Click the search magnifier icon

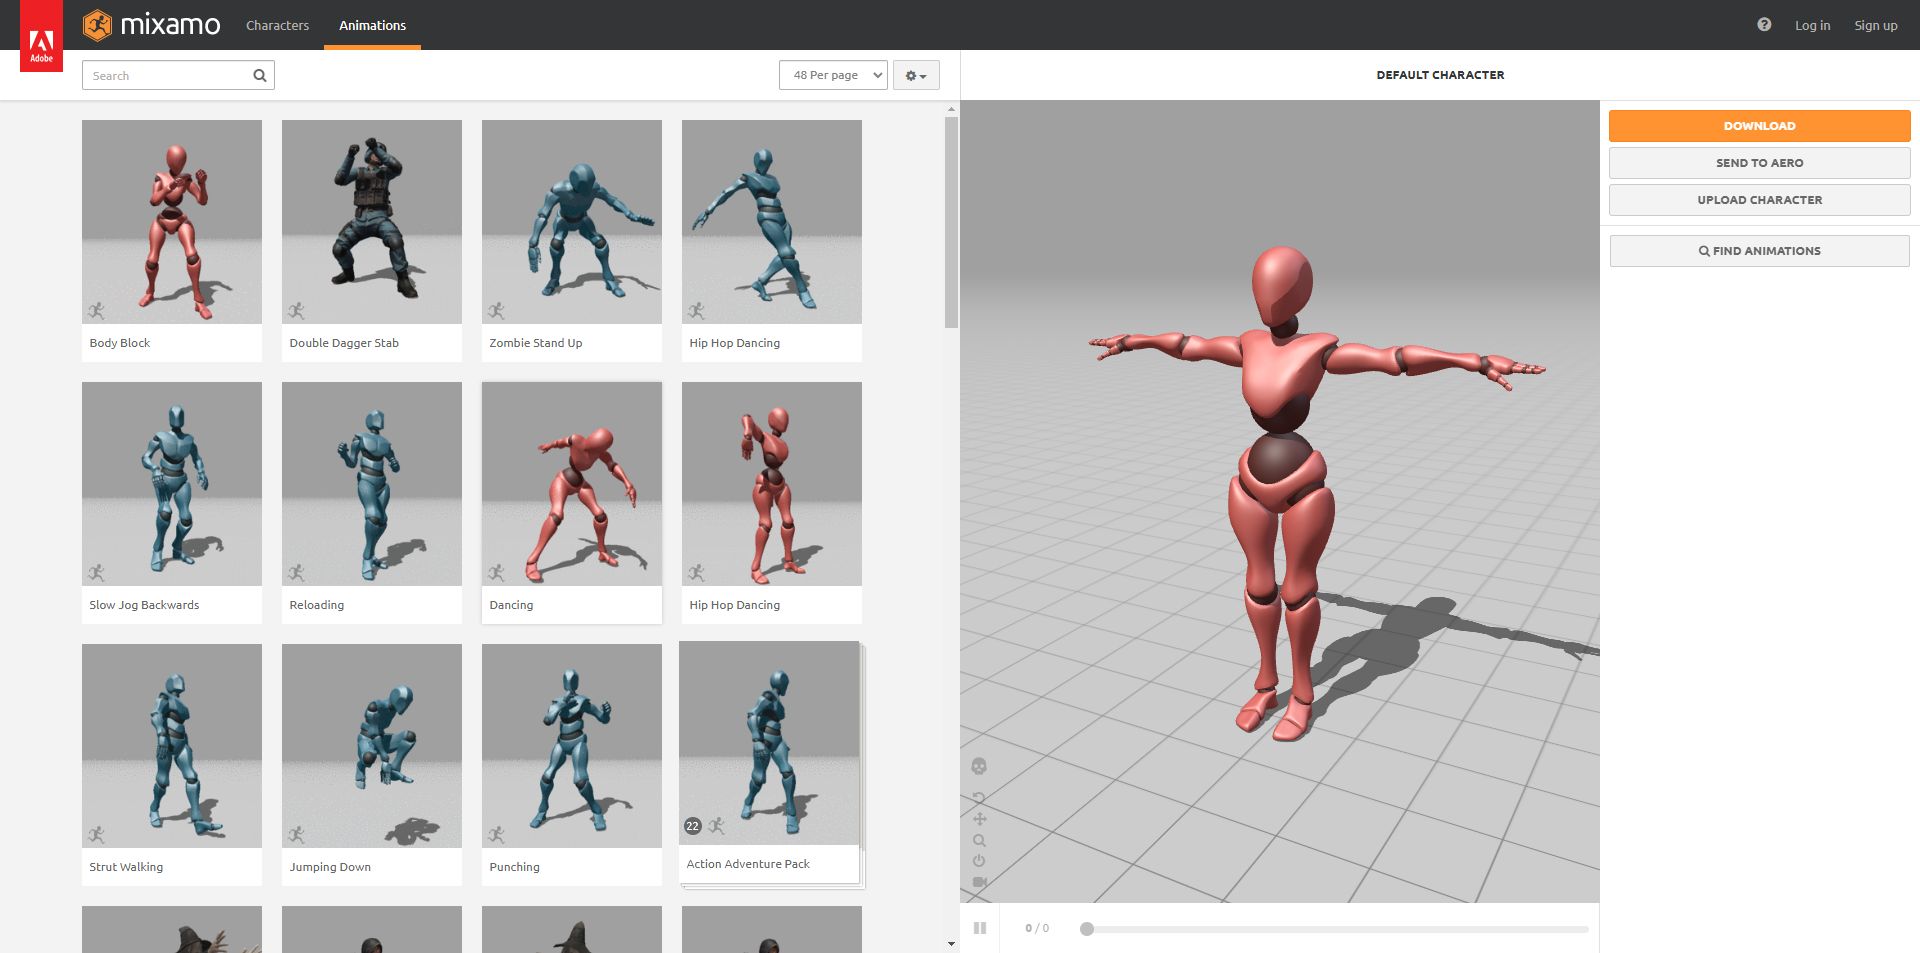coord(260,75)
